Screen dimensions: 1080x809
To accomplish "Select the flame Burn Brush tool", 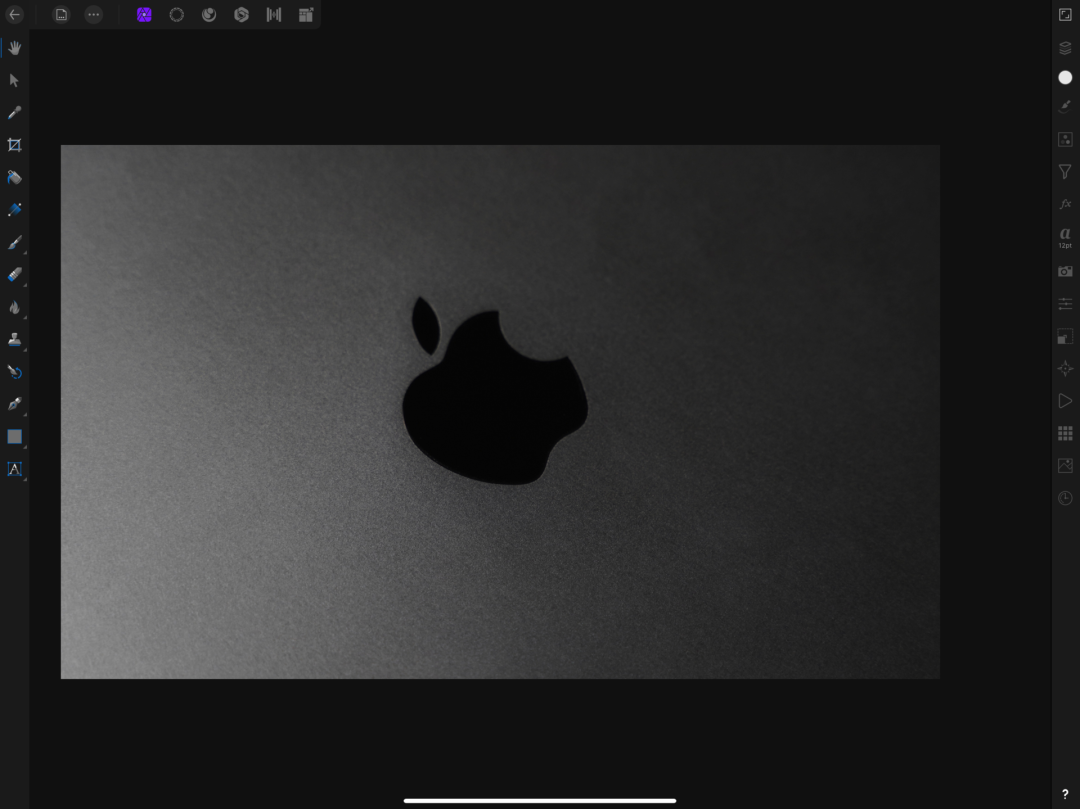I will [x=14, y=307].
